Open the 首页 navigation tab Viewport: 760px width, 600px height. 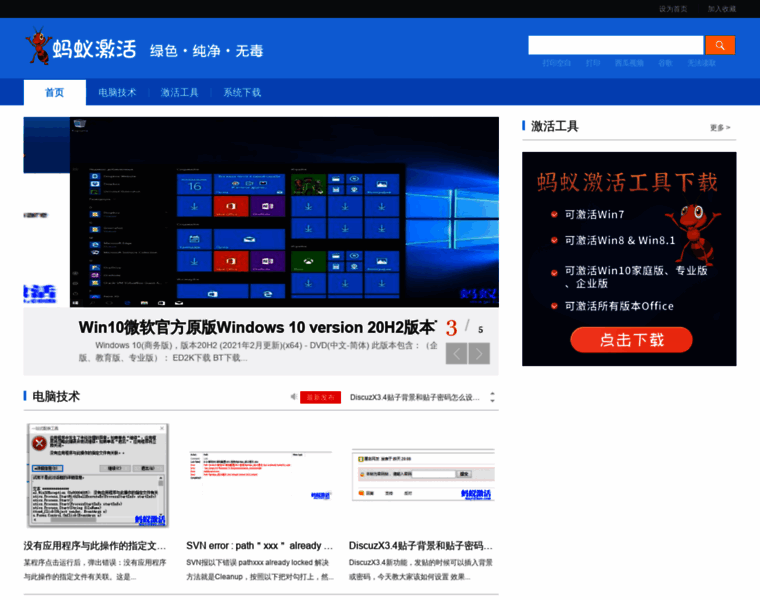55,93
